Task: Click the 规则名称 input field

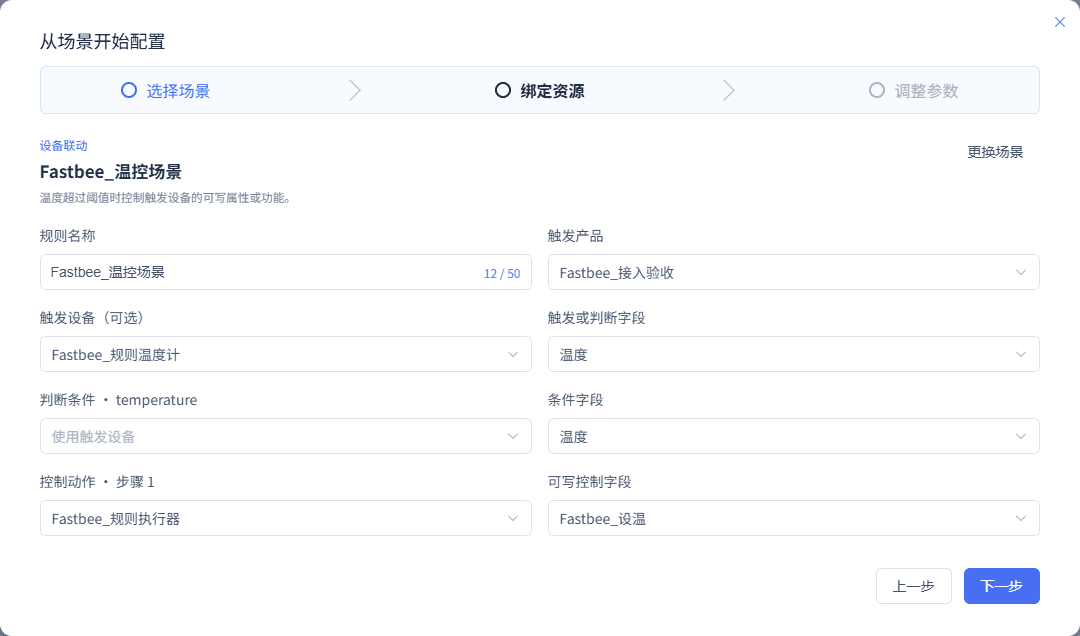Action: coord(286,272)
